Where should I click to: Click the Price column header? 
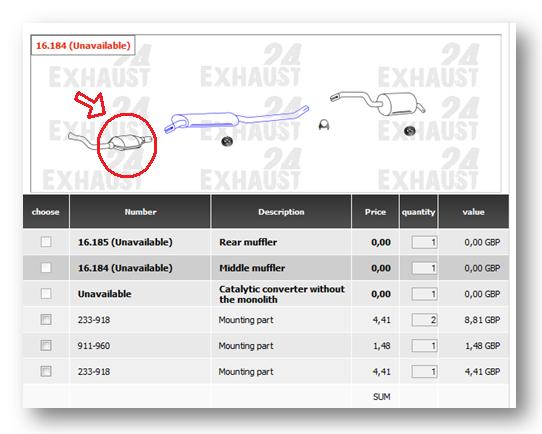(375, 211)
